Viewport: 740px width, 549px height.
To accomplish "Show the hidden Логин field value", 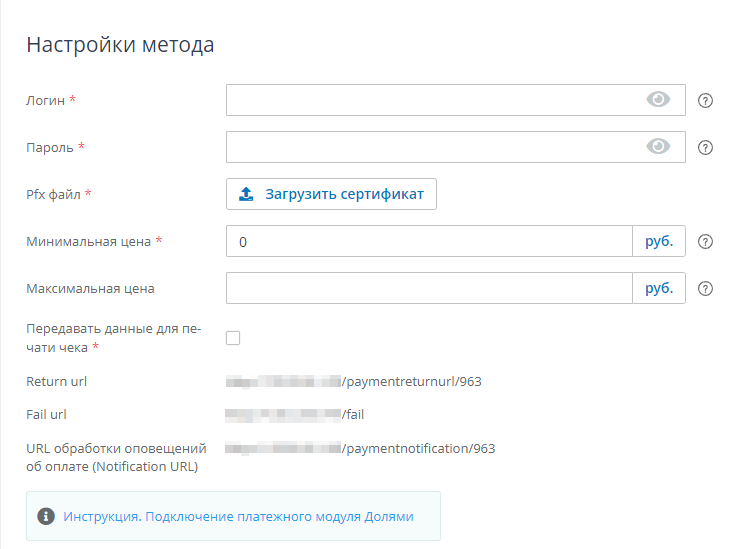I will click(658, 100).
